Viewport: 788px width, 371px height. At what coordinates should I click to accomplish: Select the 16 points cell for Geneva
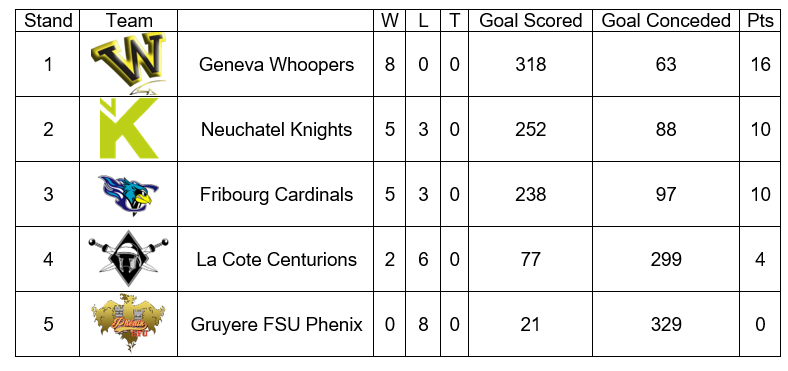759,64
